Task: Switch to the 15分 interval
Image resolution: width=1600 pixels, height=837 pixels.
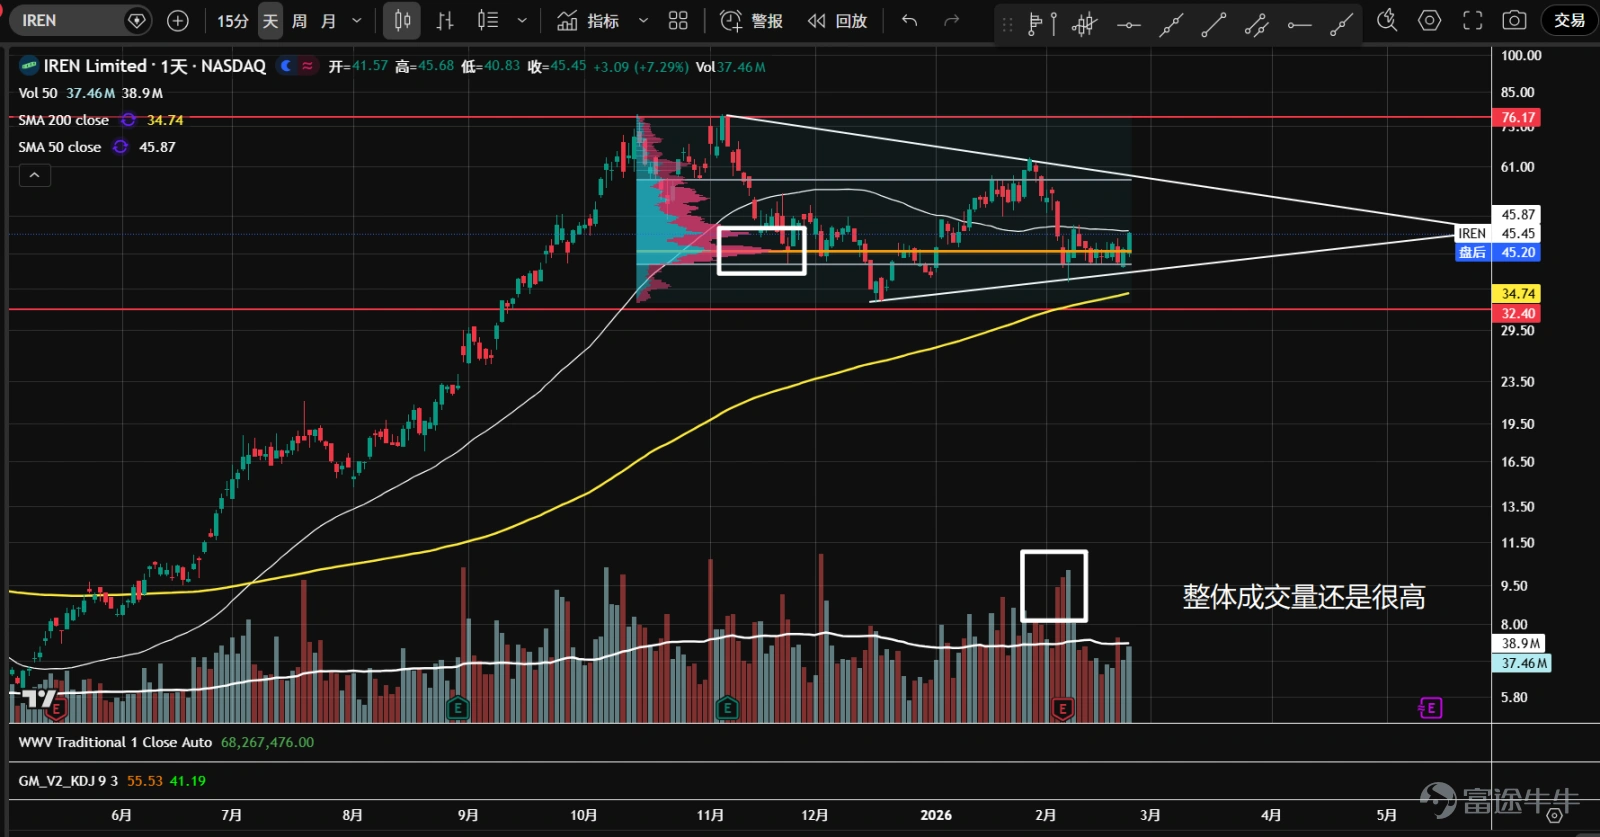Action: [x=232, y=21]
